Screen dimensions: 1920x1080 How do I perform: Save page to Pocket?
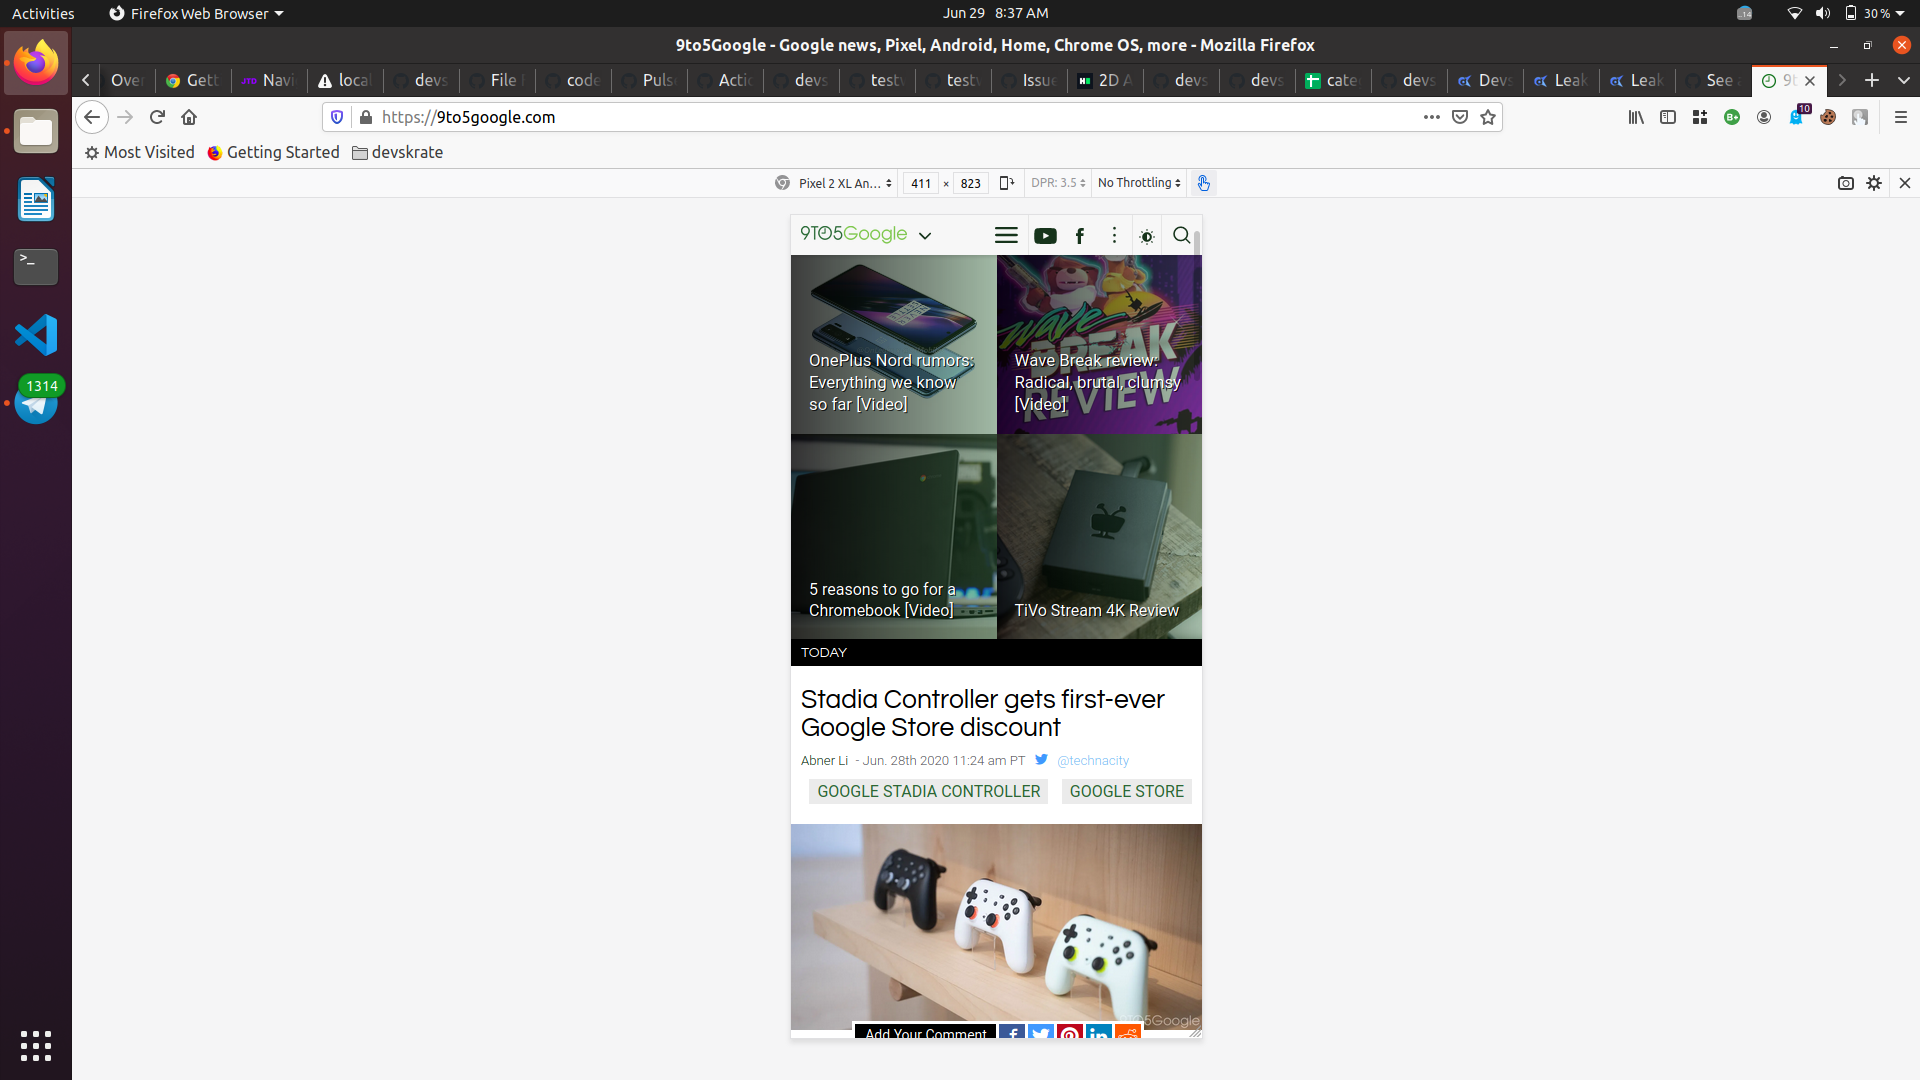coord(1460,117)
